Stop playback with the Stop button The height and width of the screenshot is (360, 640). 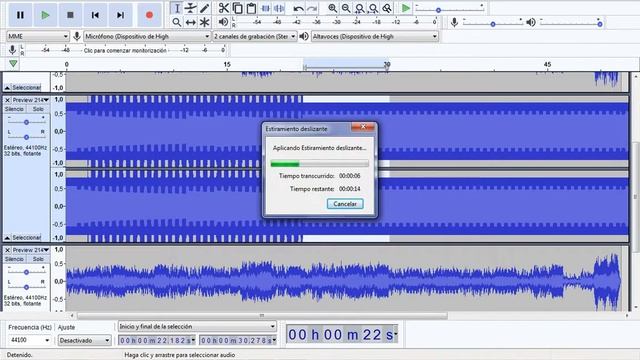pos(70,15)
